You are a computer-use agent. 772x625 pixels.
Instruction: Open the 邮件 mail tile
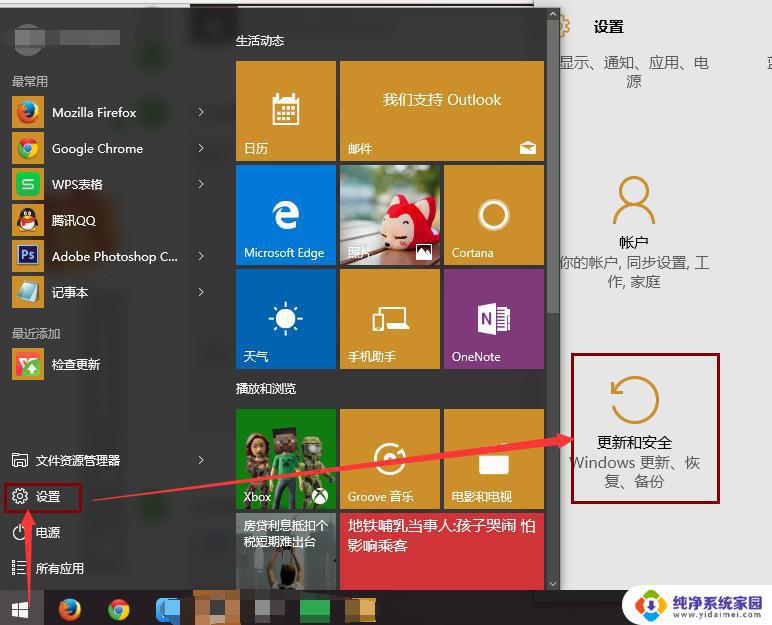(442, 111)
